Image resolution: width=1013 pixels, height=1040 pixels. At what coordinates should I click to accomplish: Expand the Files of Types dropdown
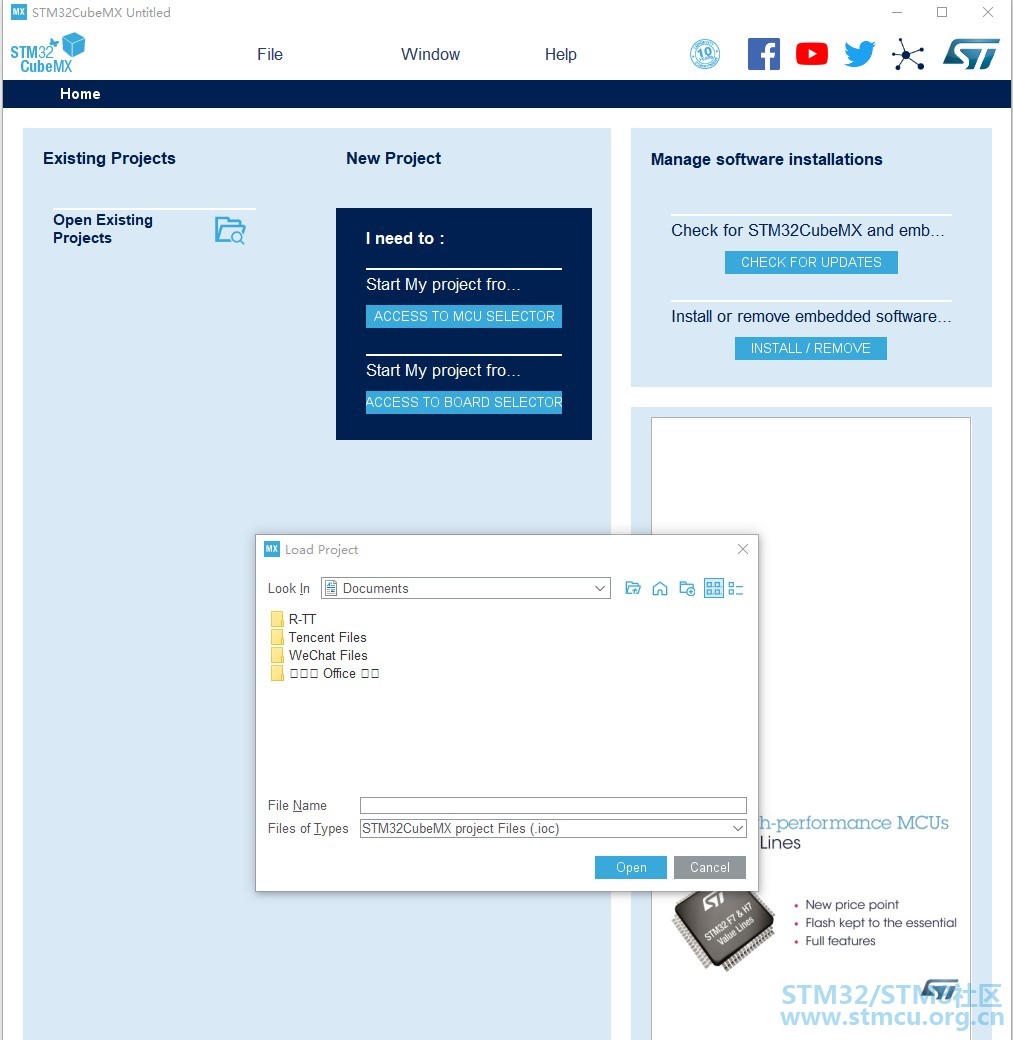coord(738,828)
